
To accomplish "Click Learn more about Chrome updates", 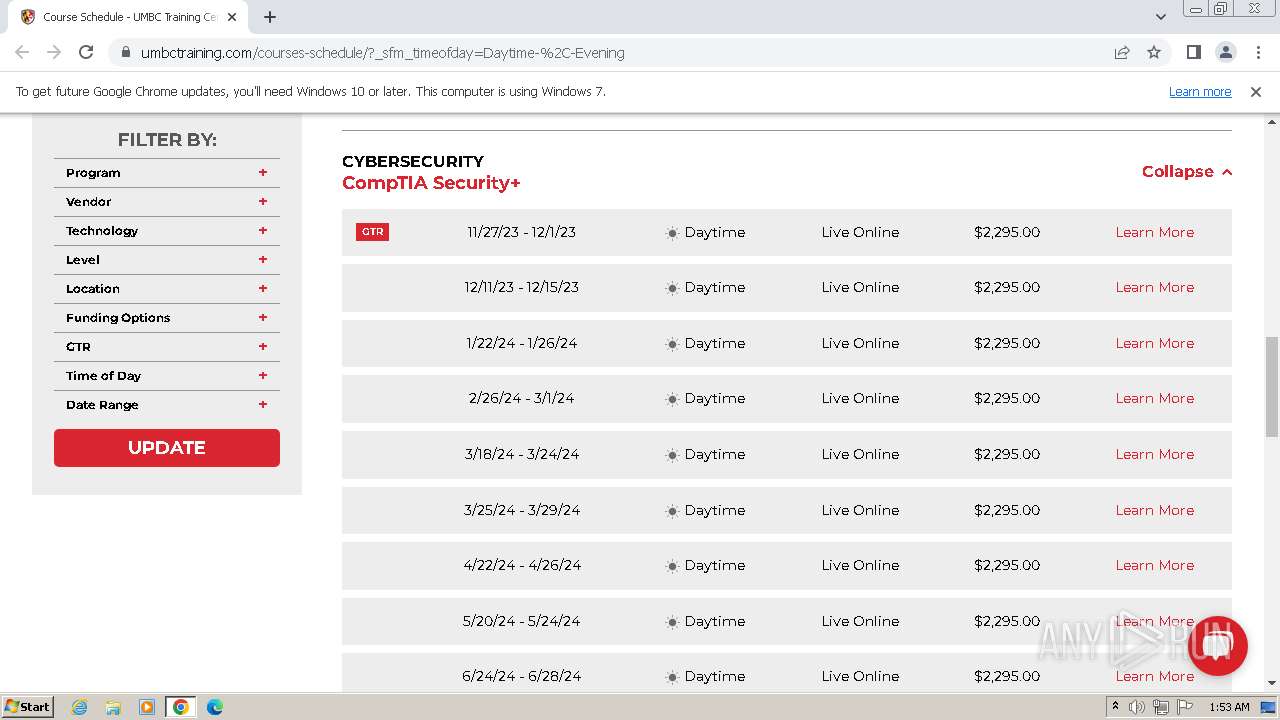I will (1200, 92).
